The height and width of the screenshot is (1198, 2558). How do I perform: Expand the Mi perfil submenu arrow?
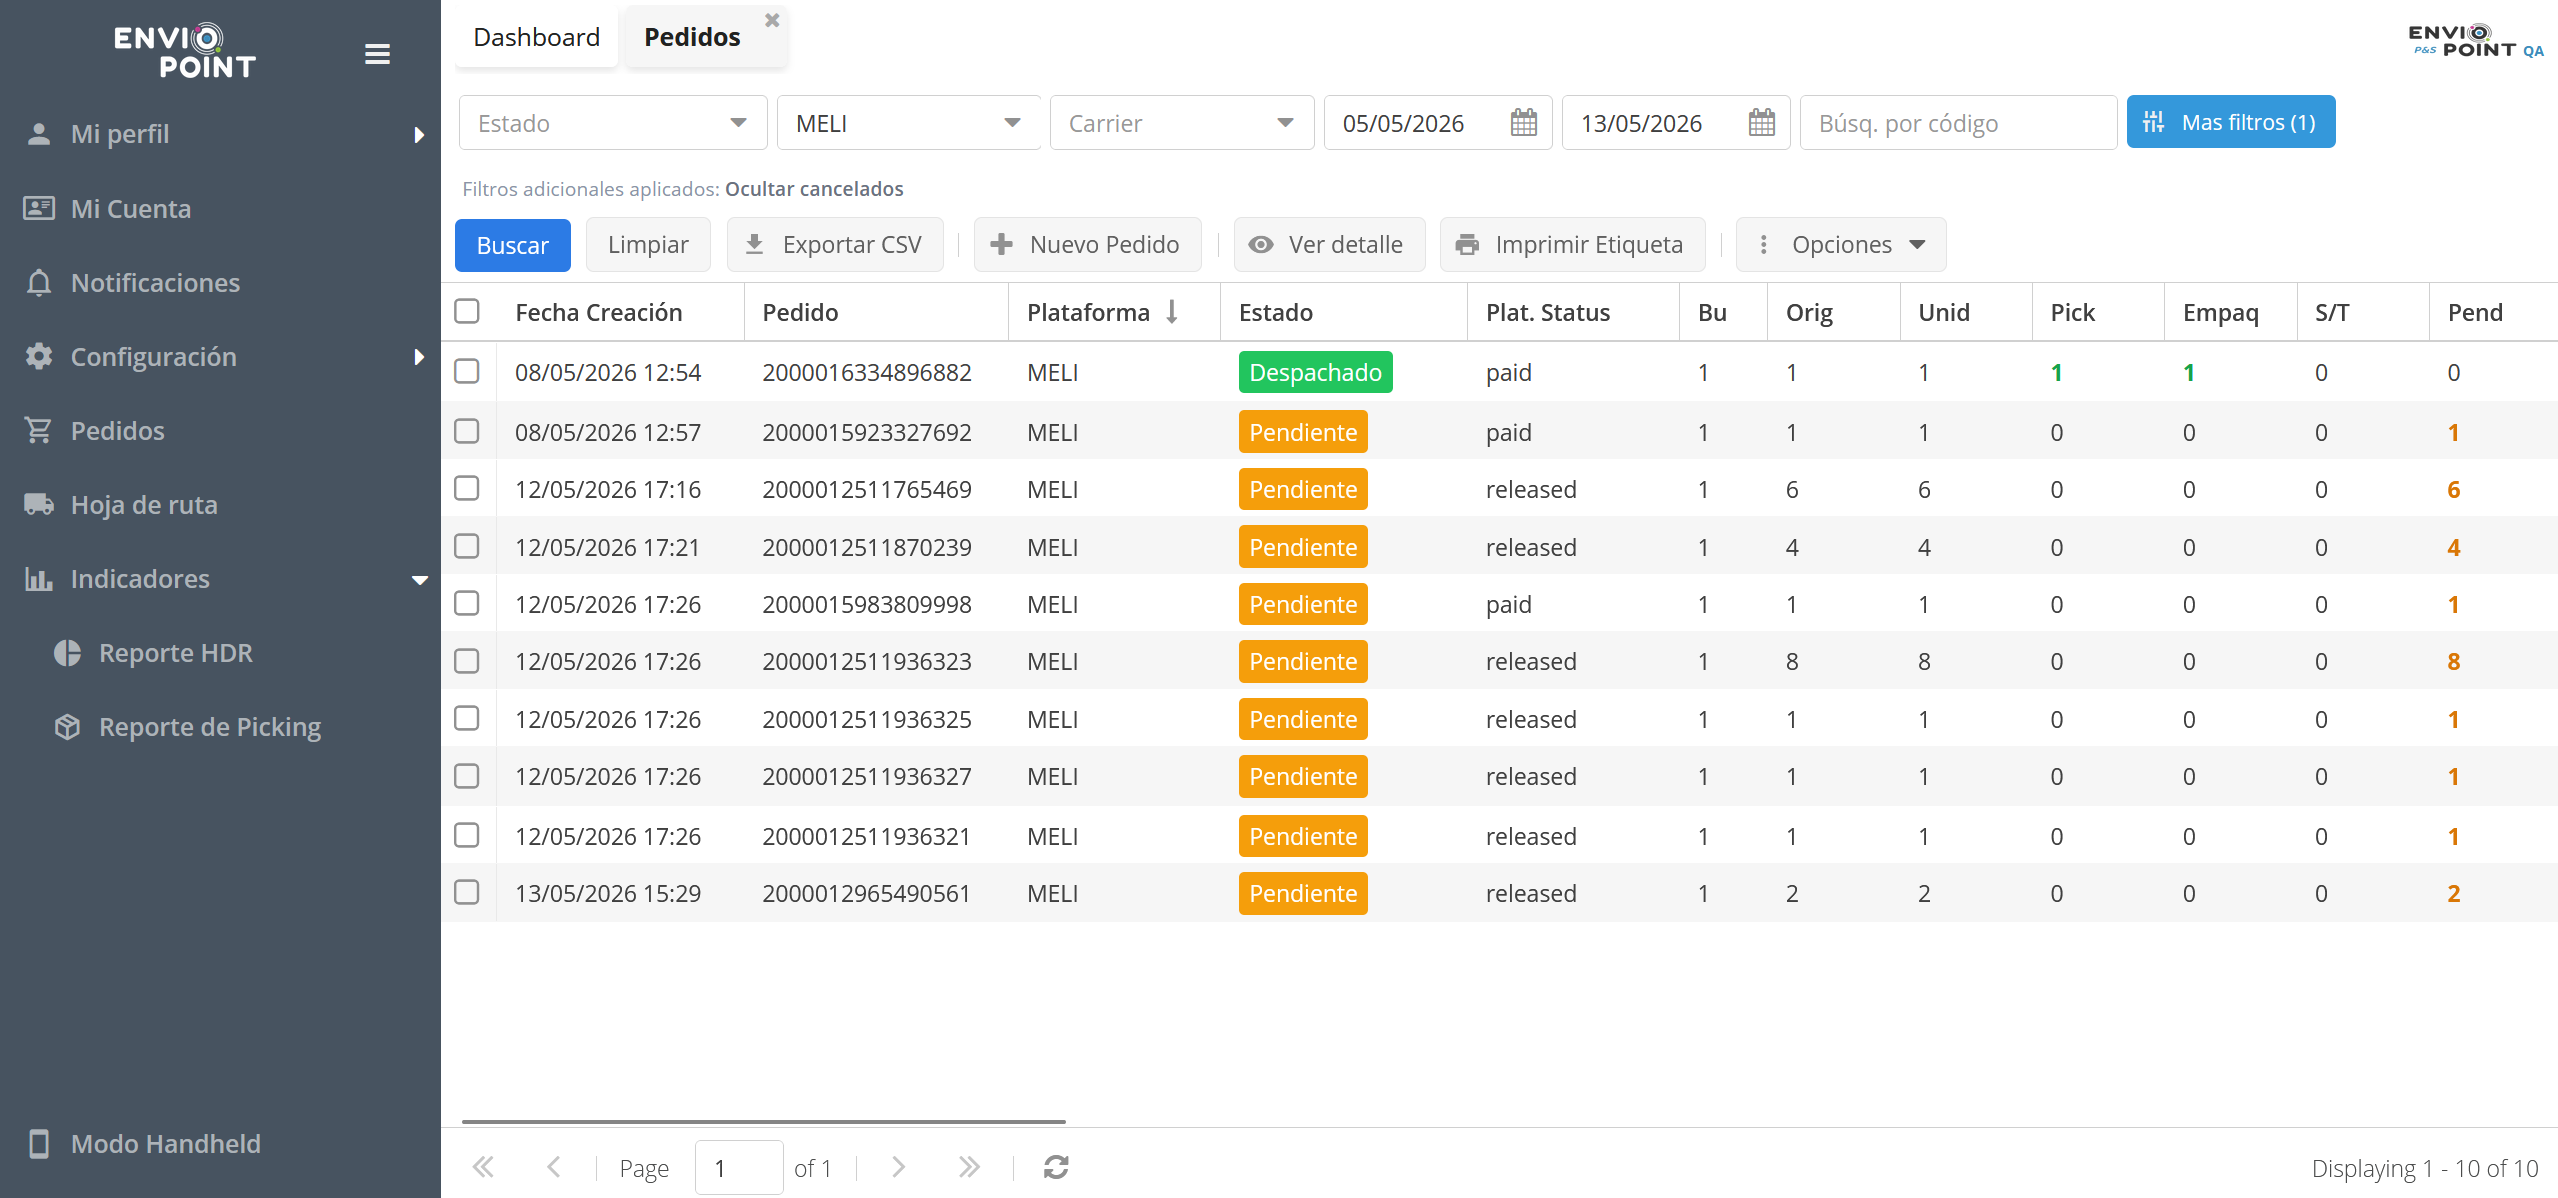419,134
